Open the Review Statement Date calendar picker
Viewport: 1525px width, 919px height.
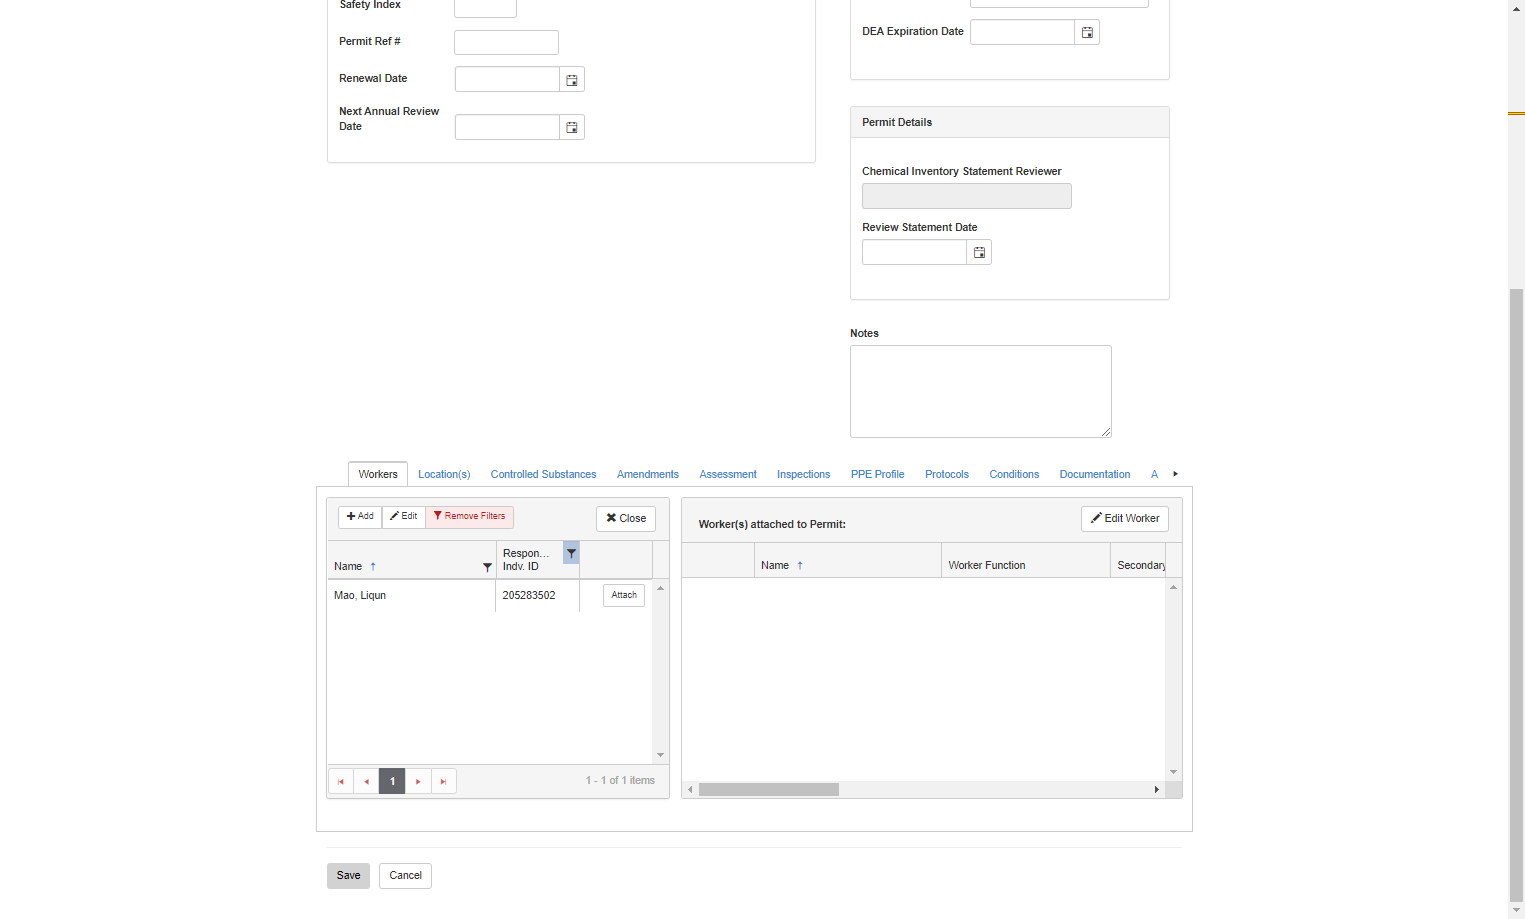tap(979, 252)
